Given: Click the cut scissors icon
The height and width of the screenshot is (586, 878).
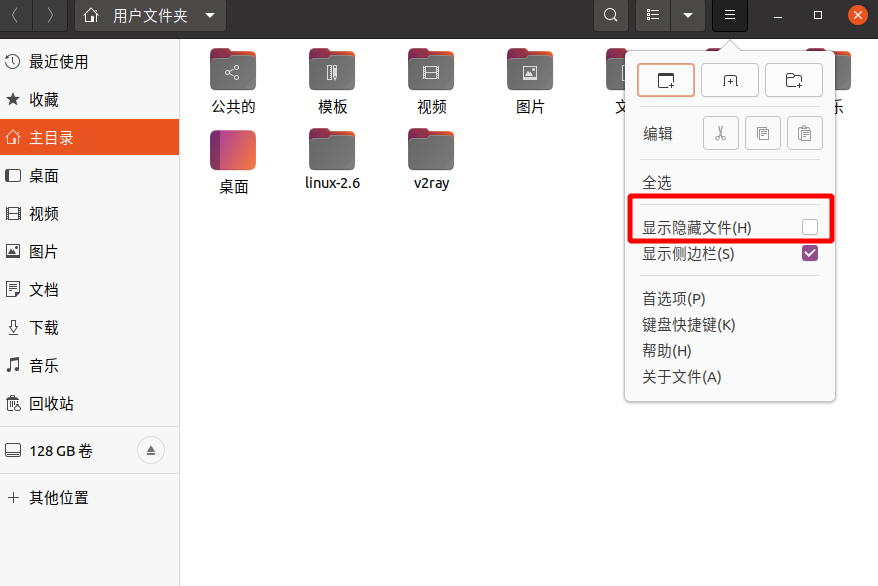Looking at the screenshot, I should [x=721, y=133].
